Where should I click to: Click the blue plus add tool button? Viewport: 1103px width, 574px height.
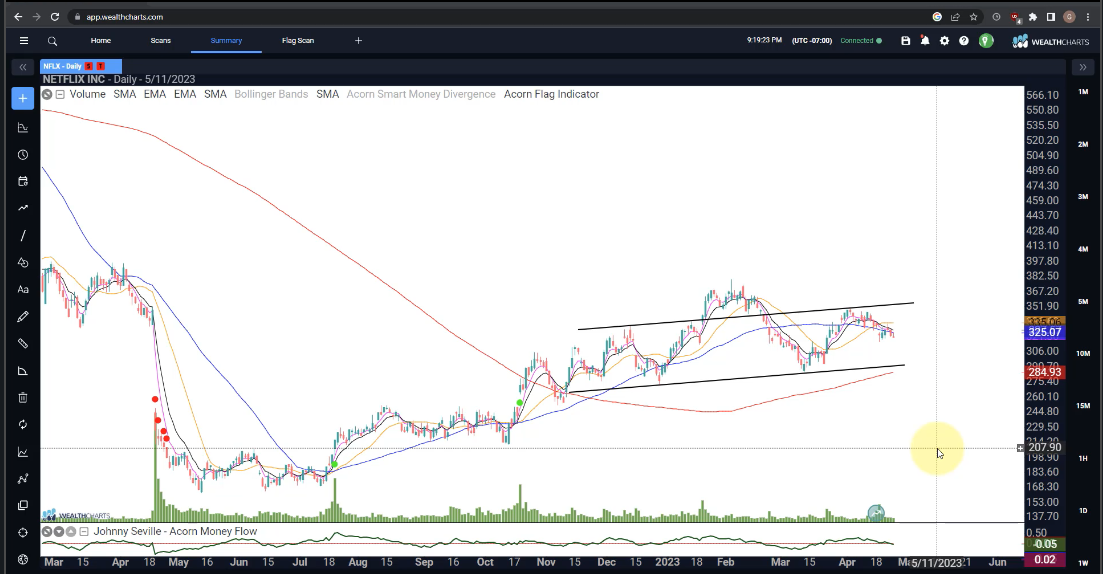pos(23,98)
